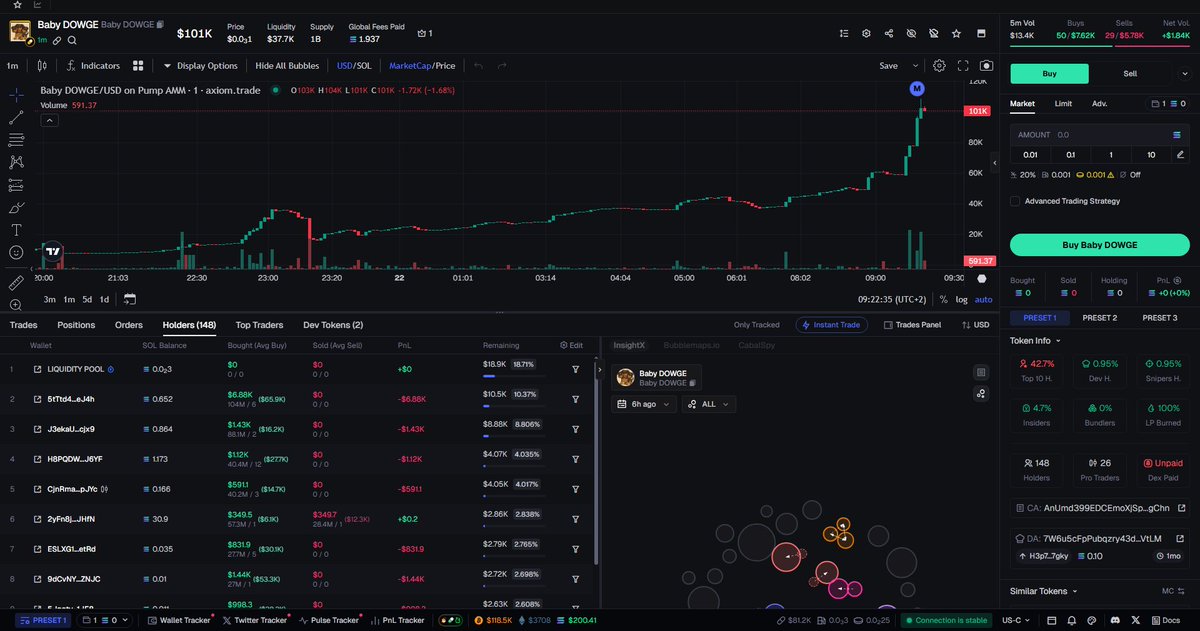Search the token with magnifier icon
The height and width of the screenshot is (631, 1200).
[72, 40]
